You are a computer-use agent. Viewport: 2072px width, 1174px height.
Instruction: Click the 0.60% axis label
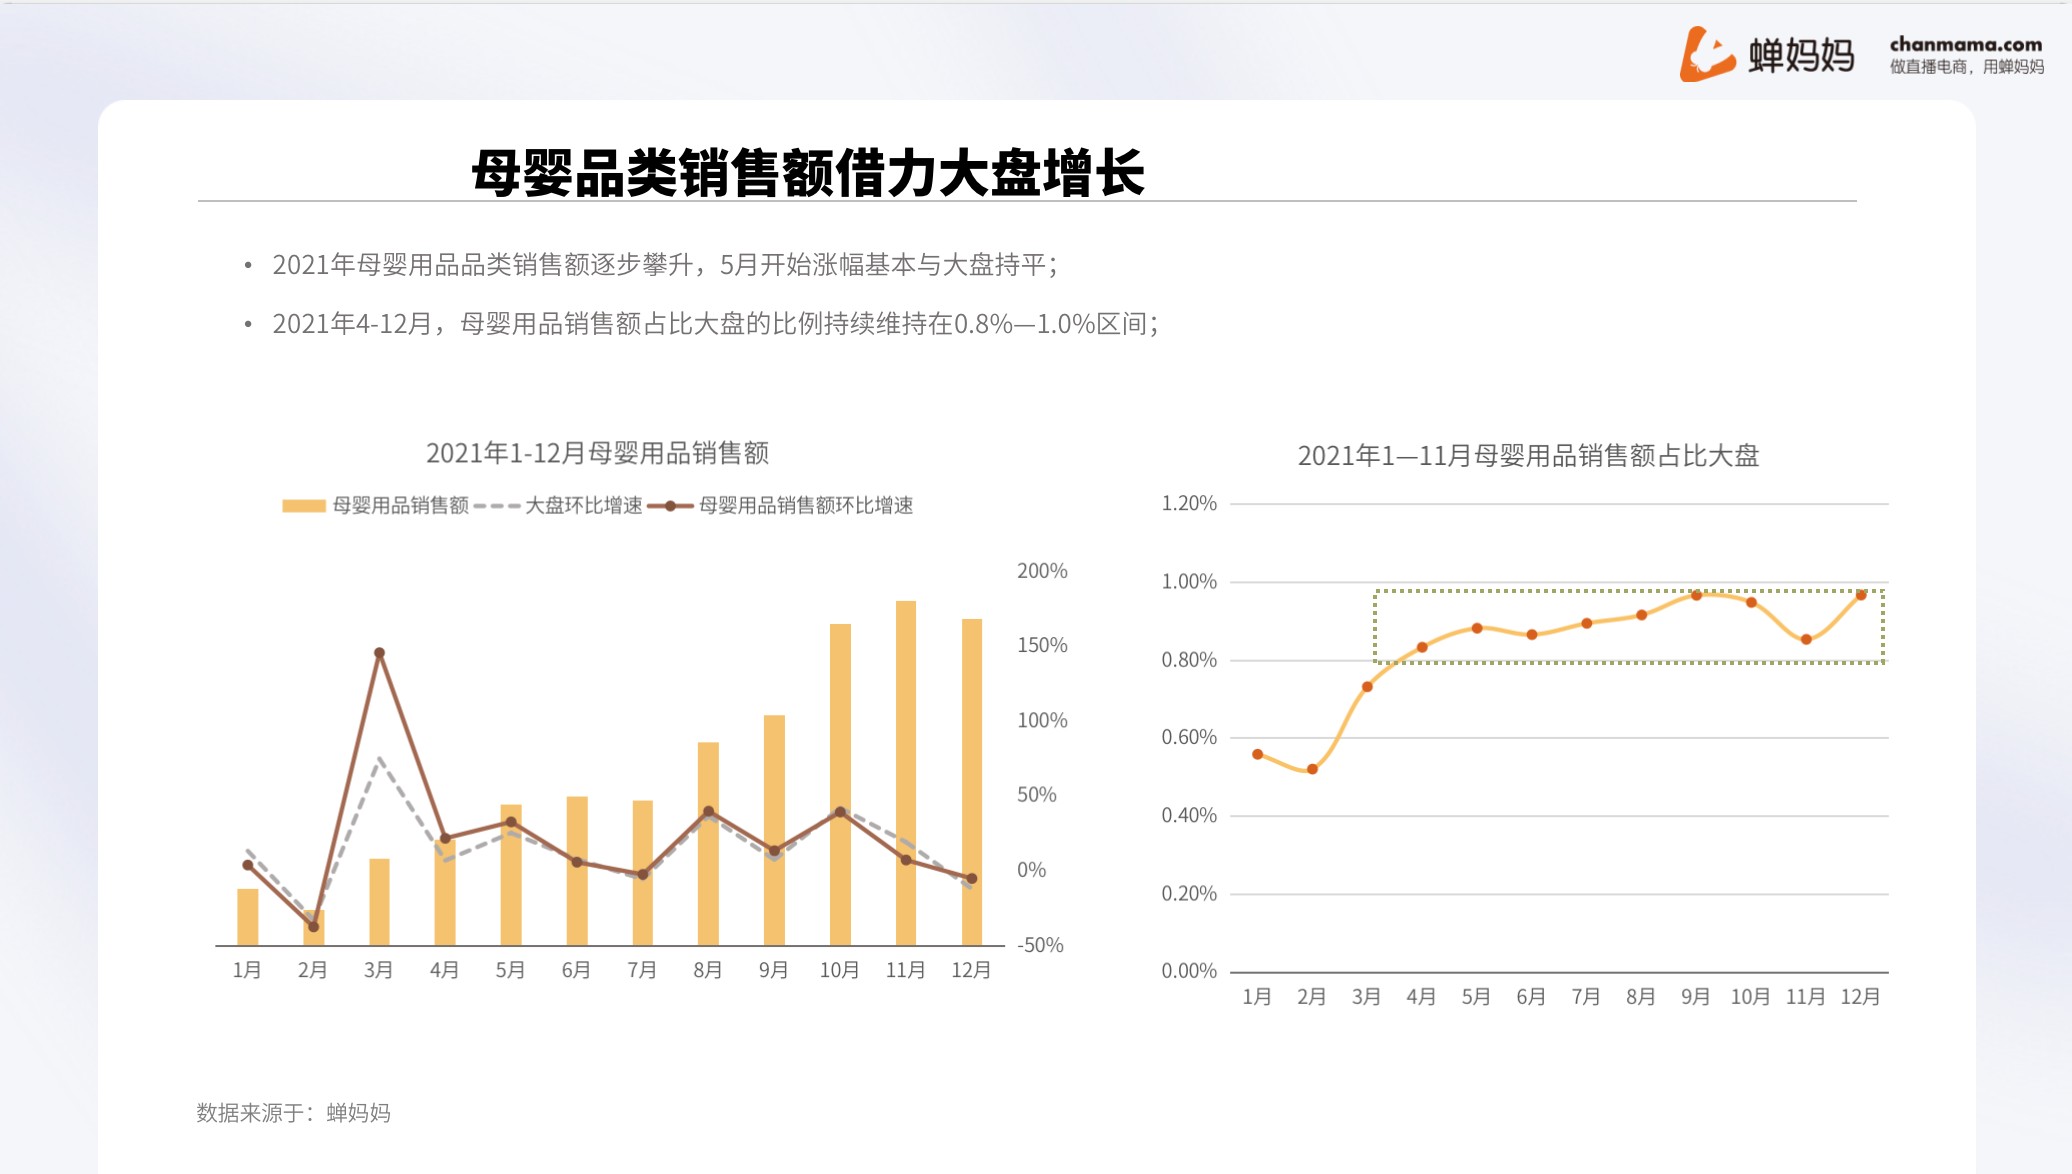(1189, 738)
